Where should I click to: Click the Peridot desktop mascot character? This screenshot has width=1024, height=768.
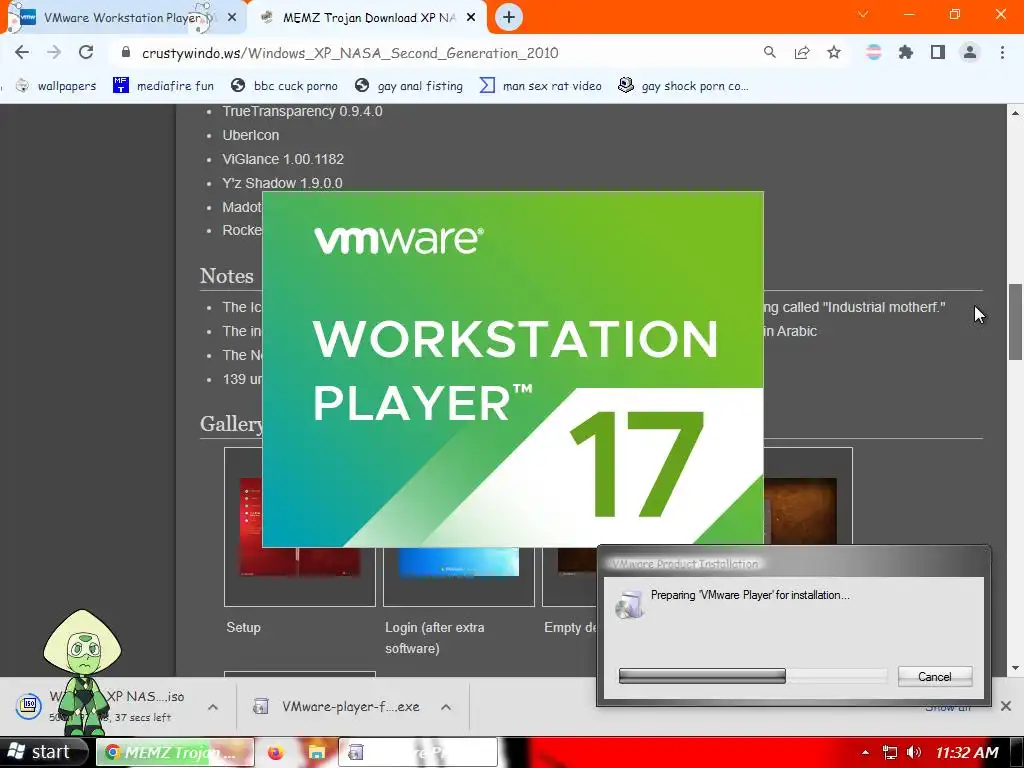[x=83, y=673]
